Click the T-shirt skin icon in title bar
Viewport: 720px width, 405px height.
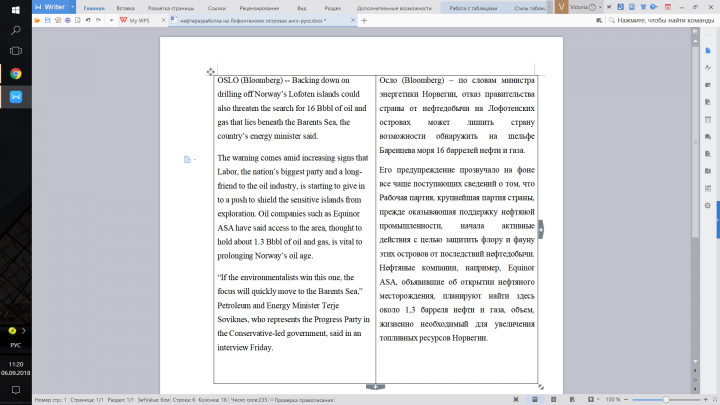pyautogui.click(x=643, y=7)
